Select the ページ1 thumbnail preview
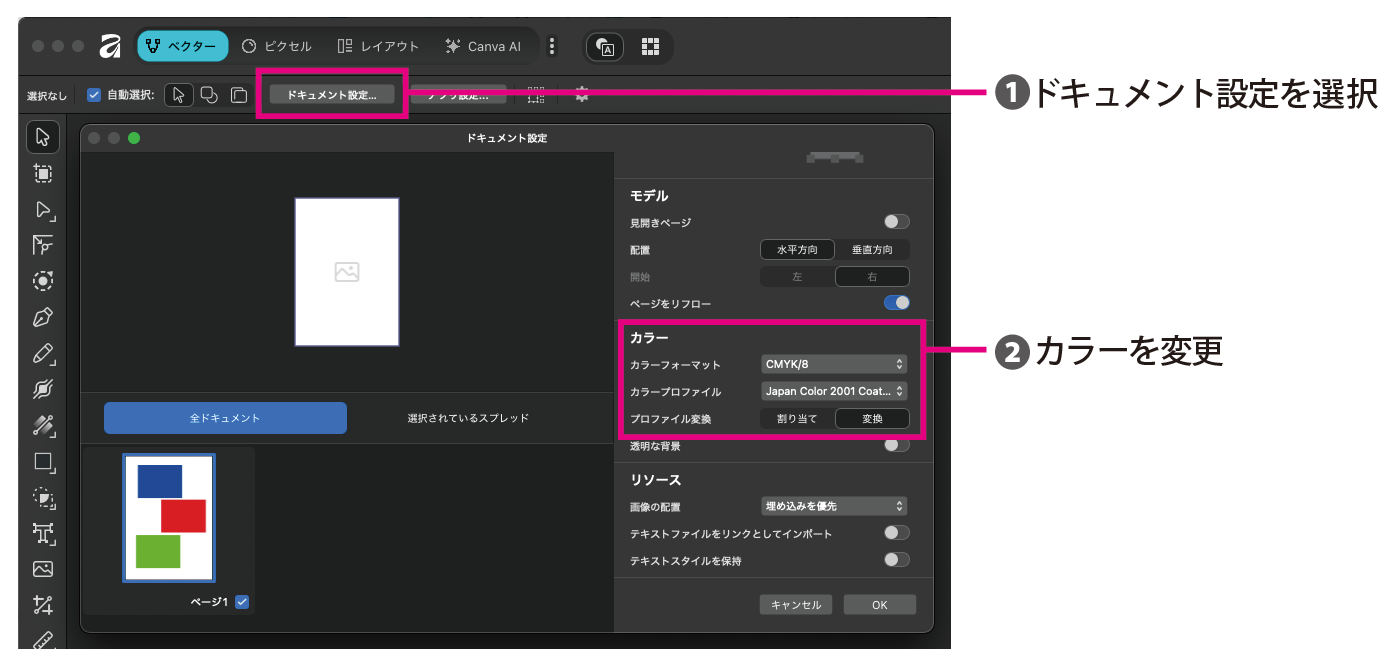This screenshot has width=1389, height=666. pos(168,518)
